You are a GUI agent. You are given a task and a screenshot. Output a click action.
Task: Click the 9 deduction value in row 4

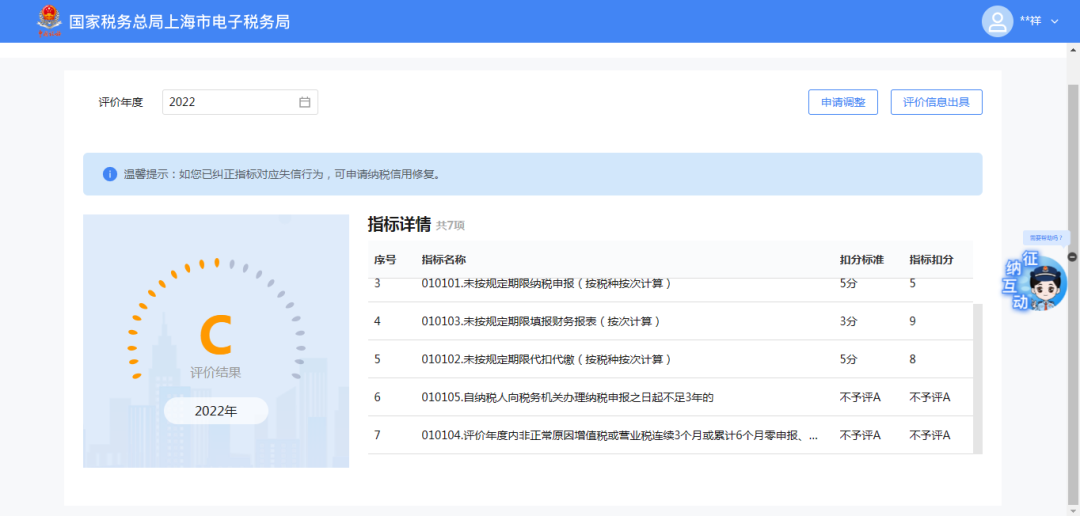pyautogui.click(x=913, y=321)
